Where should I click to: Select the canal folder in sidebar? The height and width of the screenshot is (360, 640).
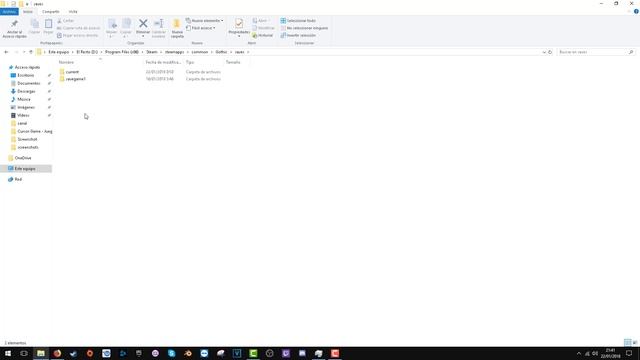22,123
